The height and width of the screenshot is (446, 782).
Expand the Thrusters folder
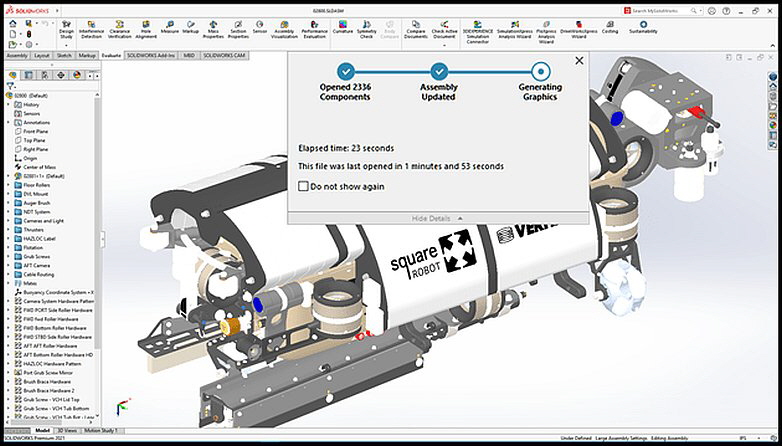[8, 230]
